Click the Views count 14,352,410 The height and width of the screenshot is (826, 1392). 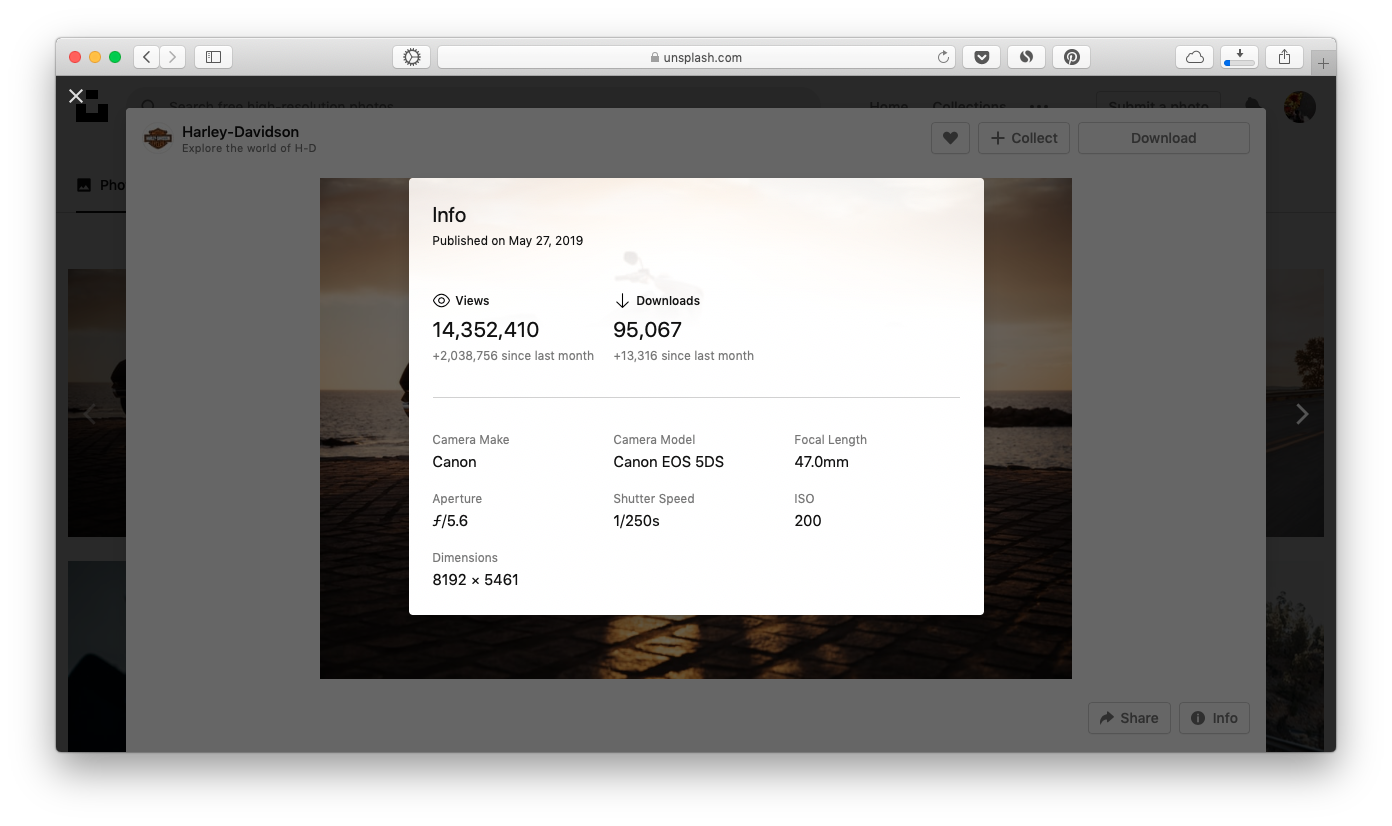[x=486, y=330]
